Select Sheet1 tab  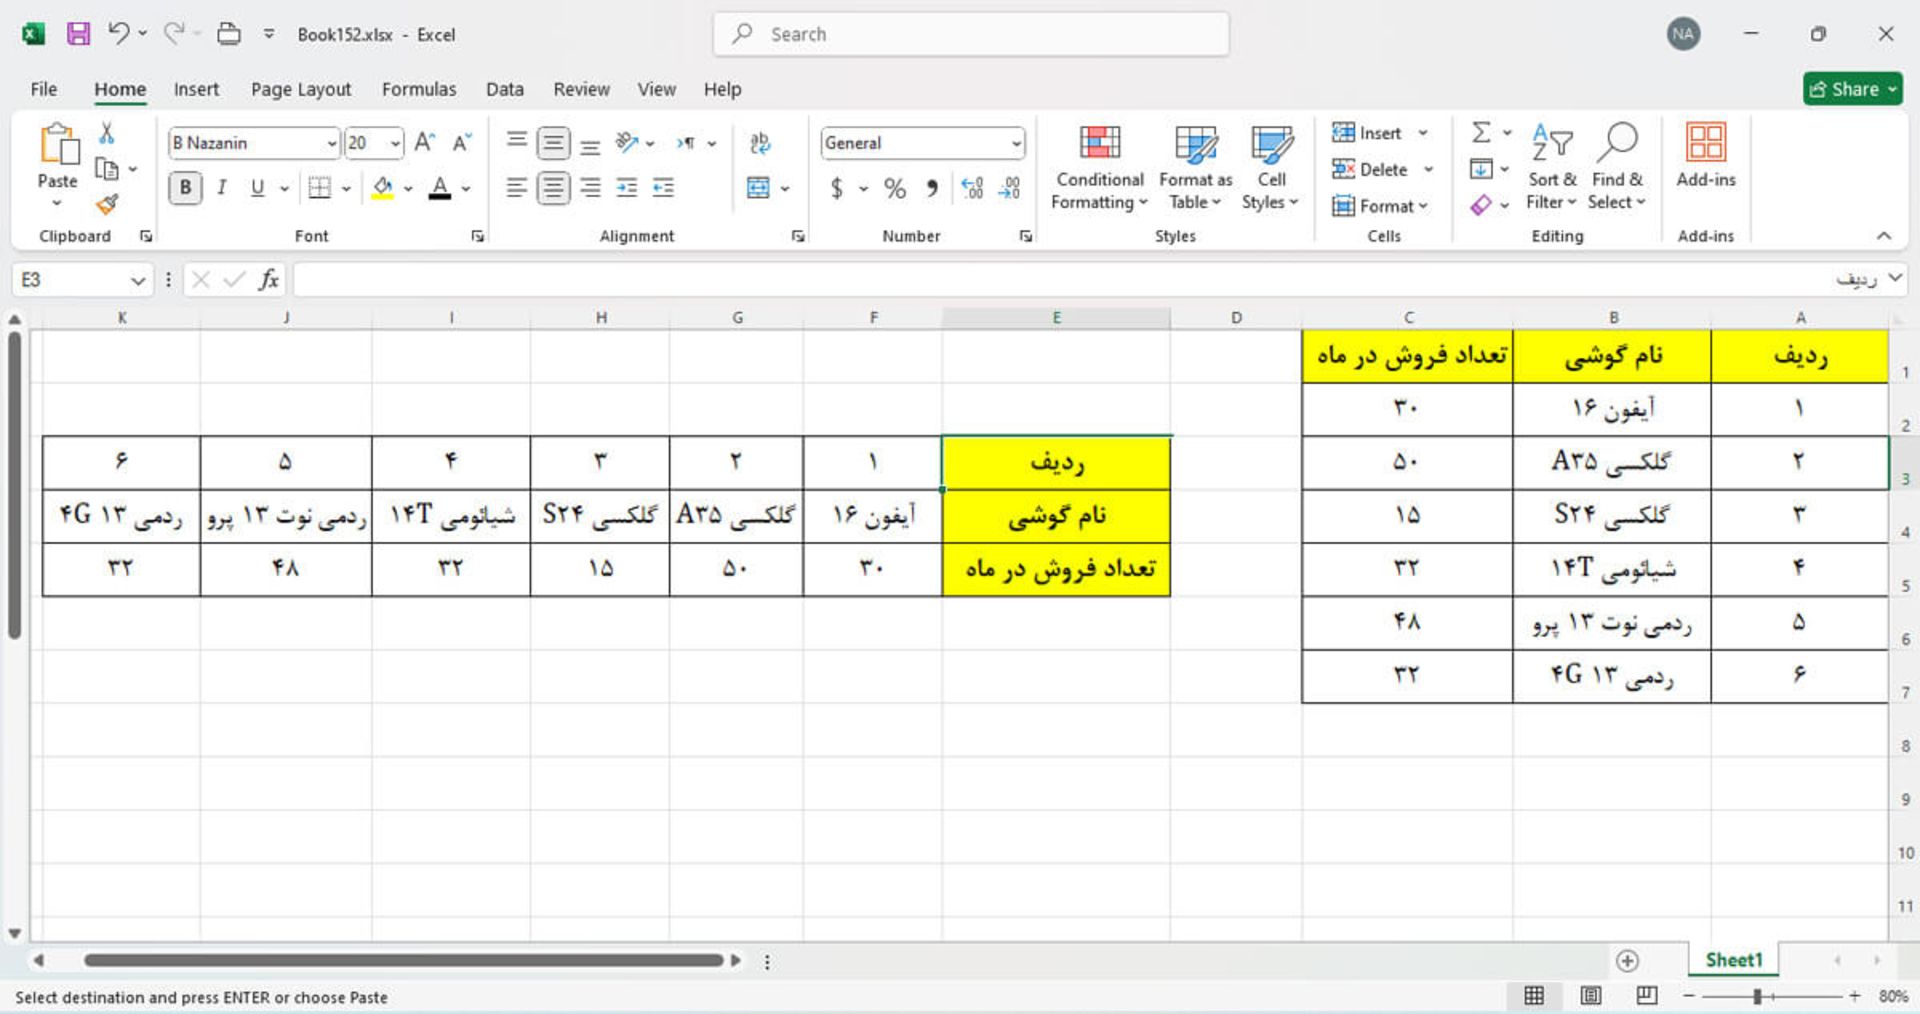(1733, 960)
